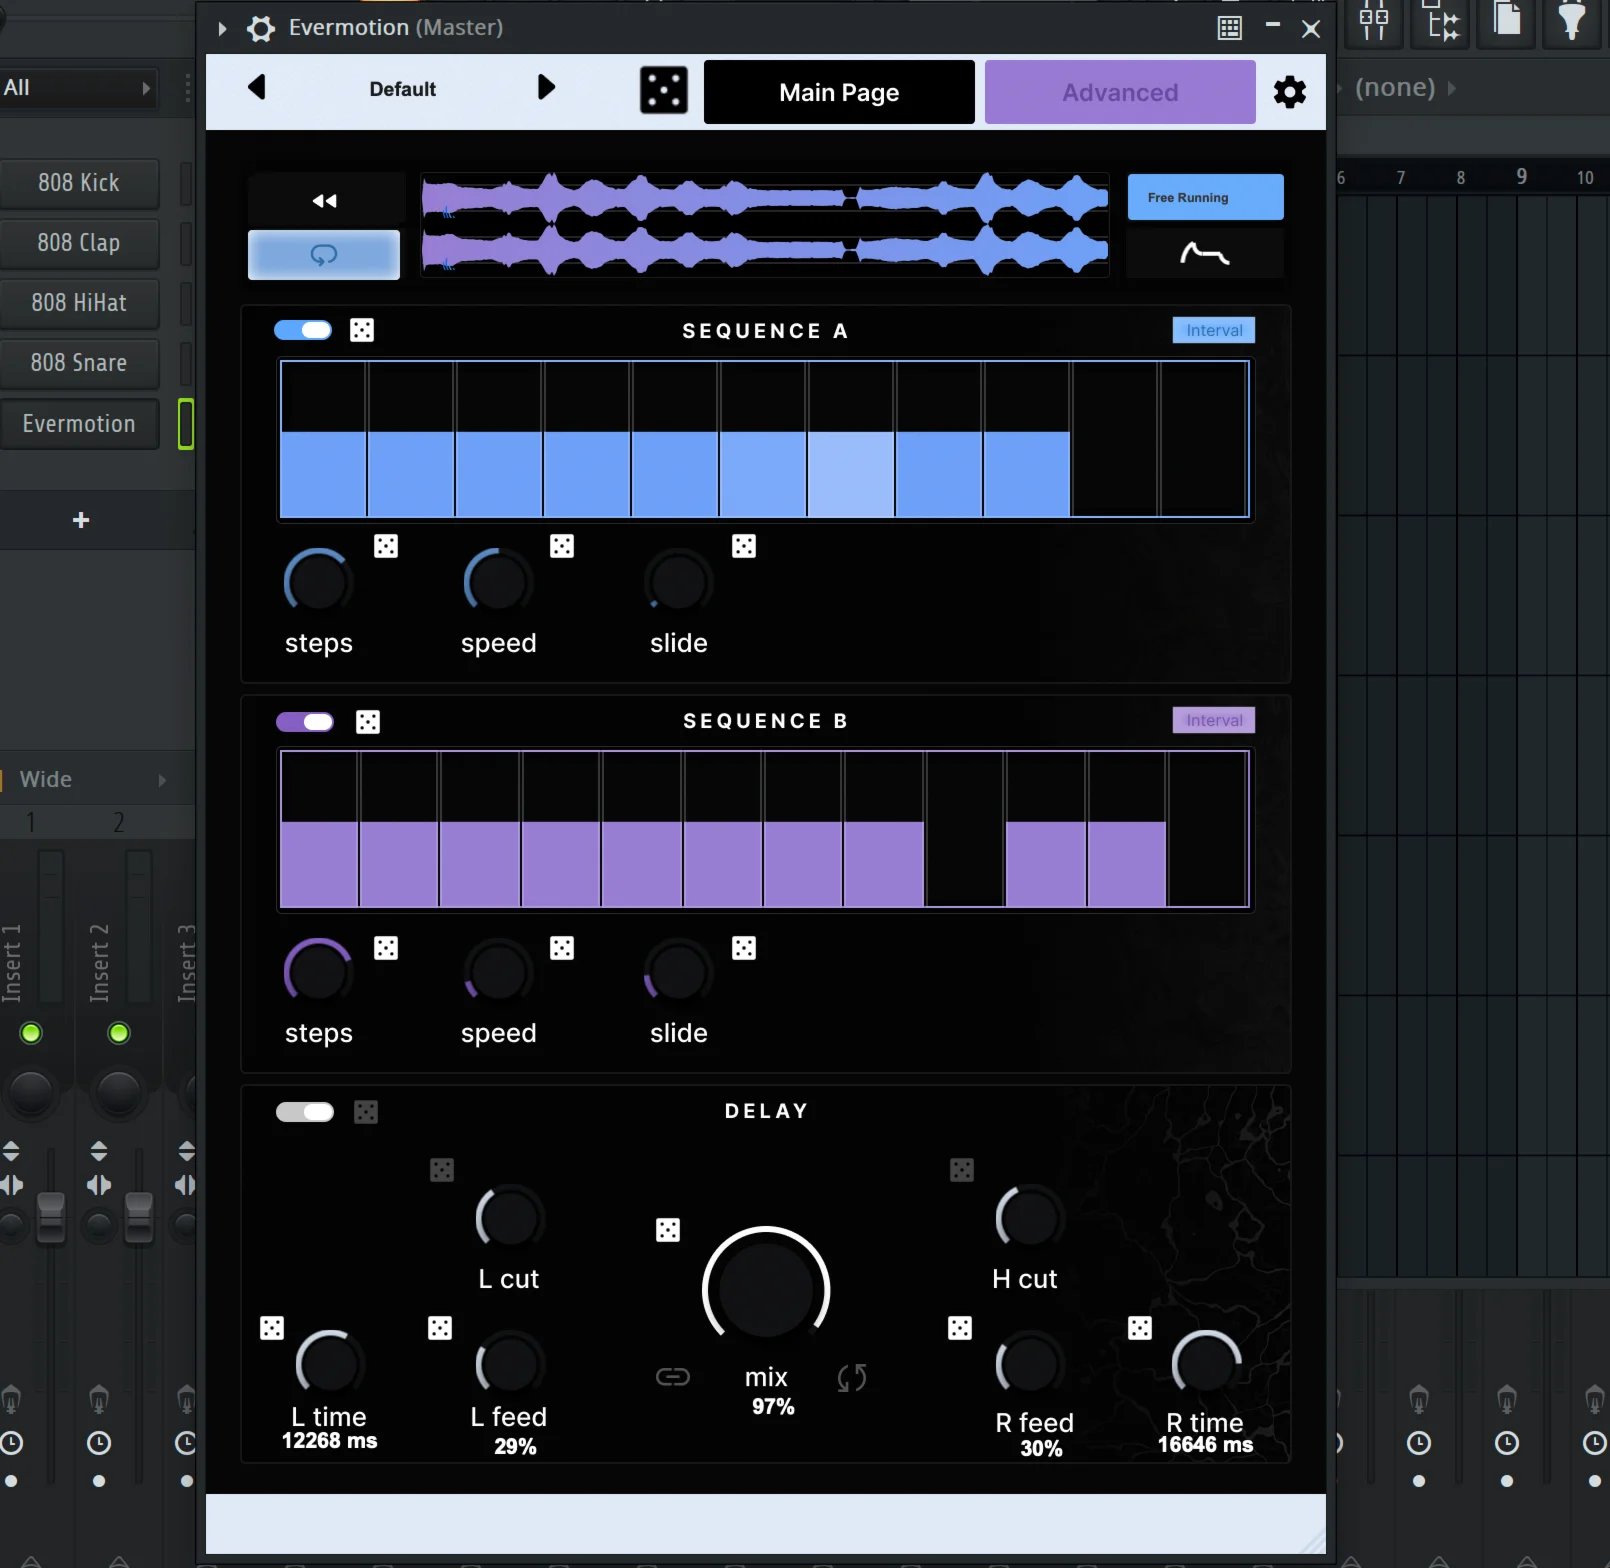Click the audio waveform display
Screen dimensions: 1610x1568
[x=765, y=225]
